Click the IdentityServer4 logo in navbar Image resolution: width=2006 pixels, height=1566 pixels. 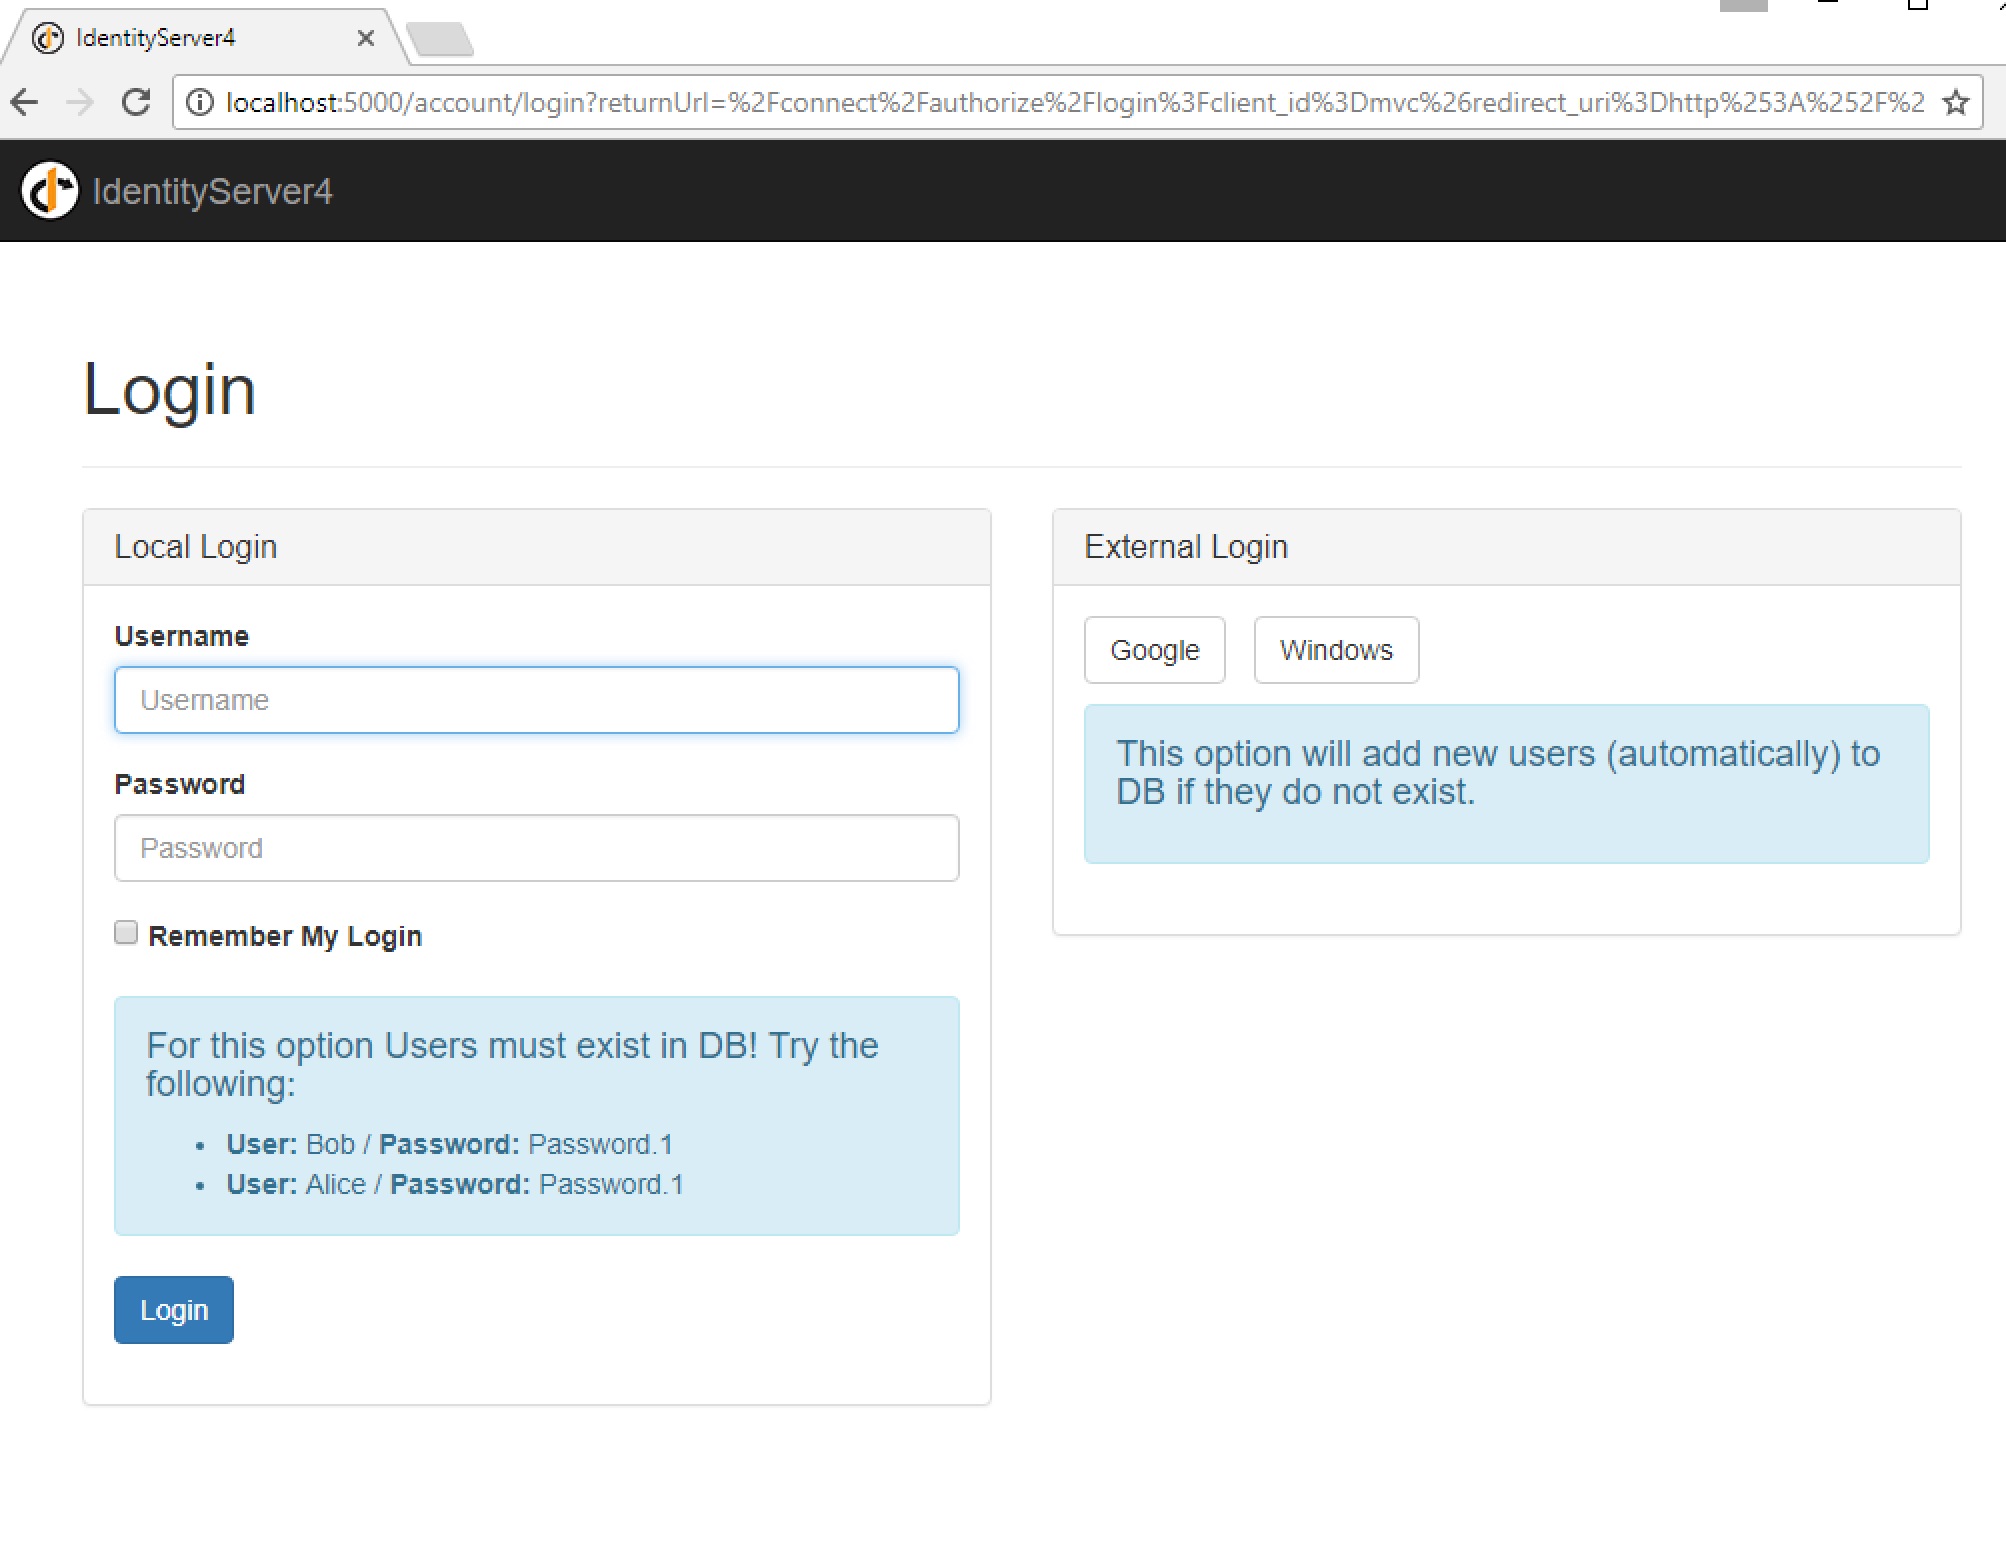(x=49, y=190)
